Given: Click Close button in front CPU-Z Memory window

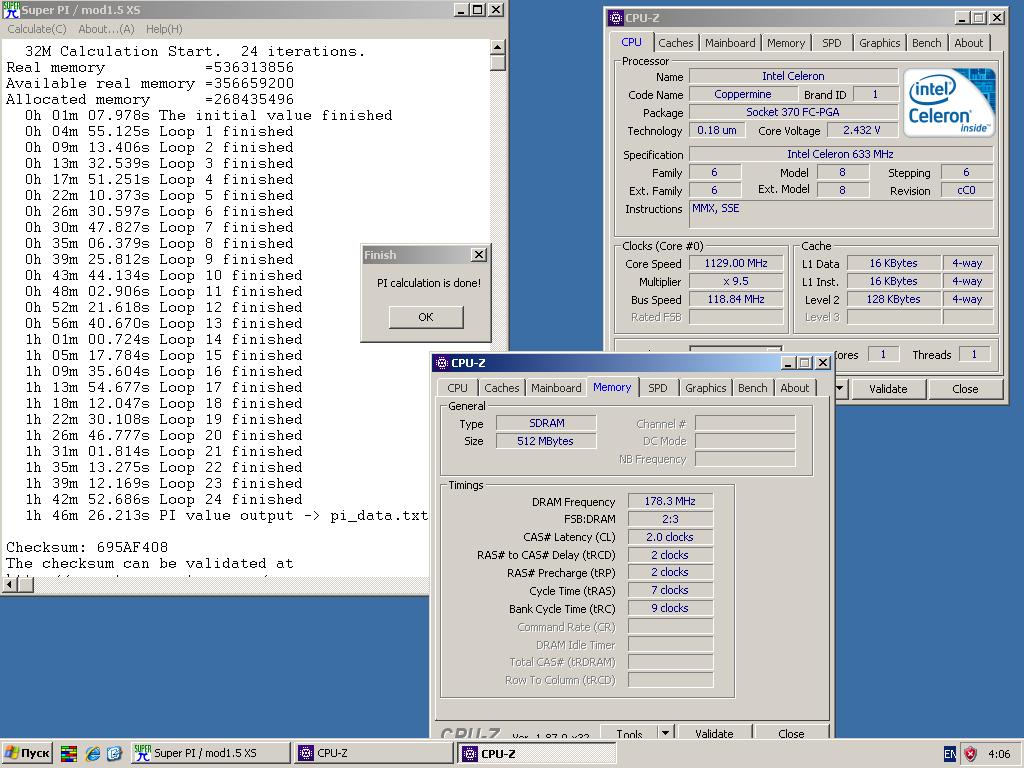Looking at the screenshot, I should click(791, 733).
